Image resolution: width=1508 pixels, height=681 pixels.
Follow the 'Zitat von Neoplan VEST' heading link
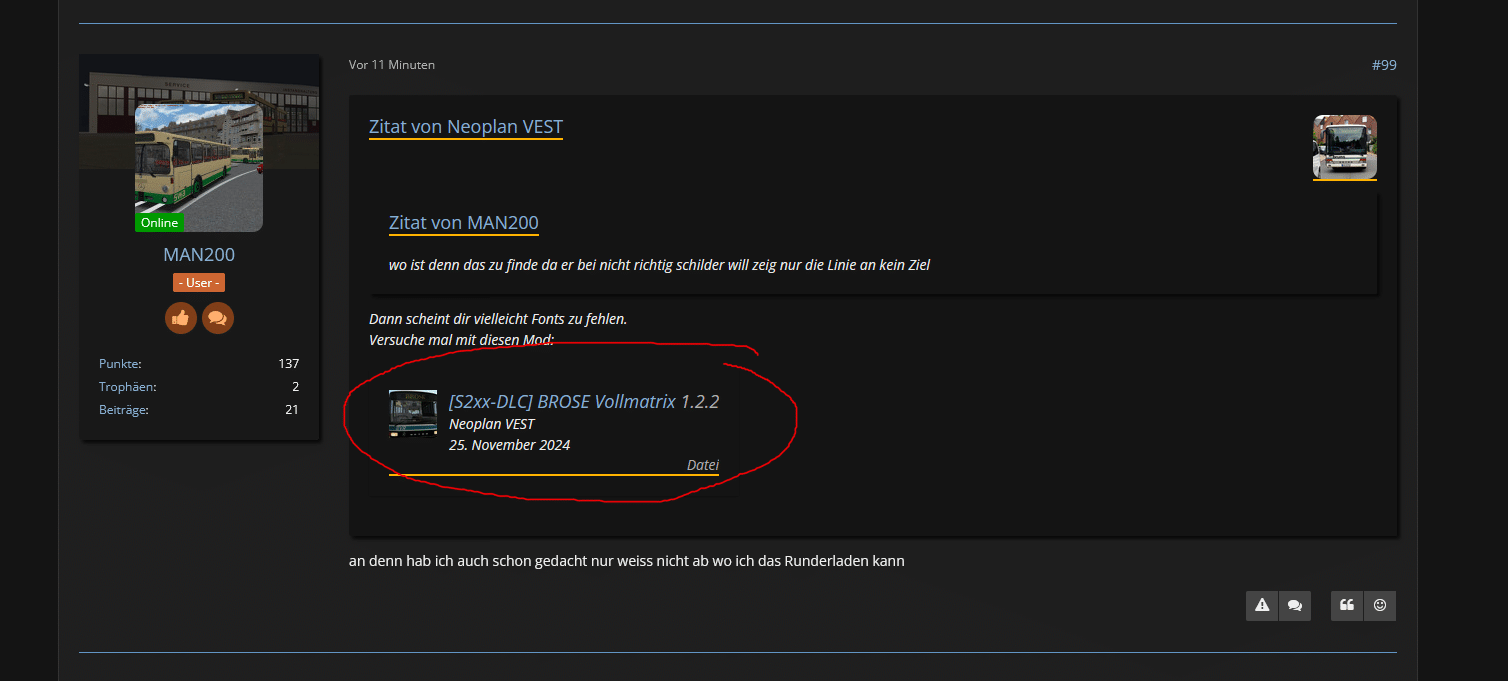[x=466, y=127]
